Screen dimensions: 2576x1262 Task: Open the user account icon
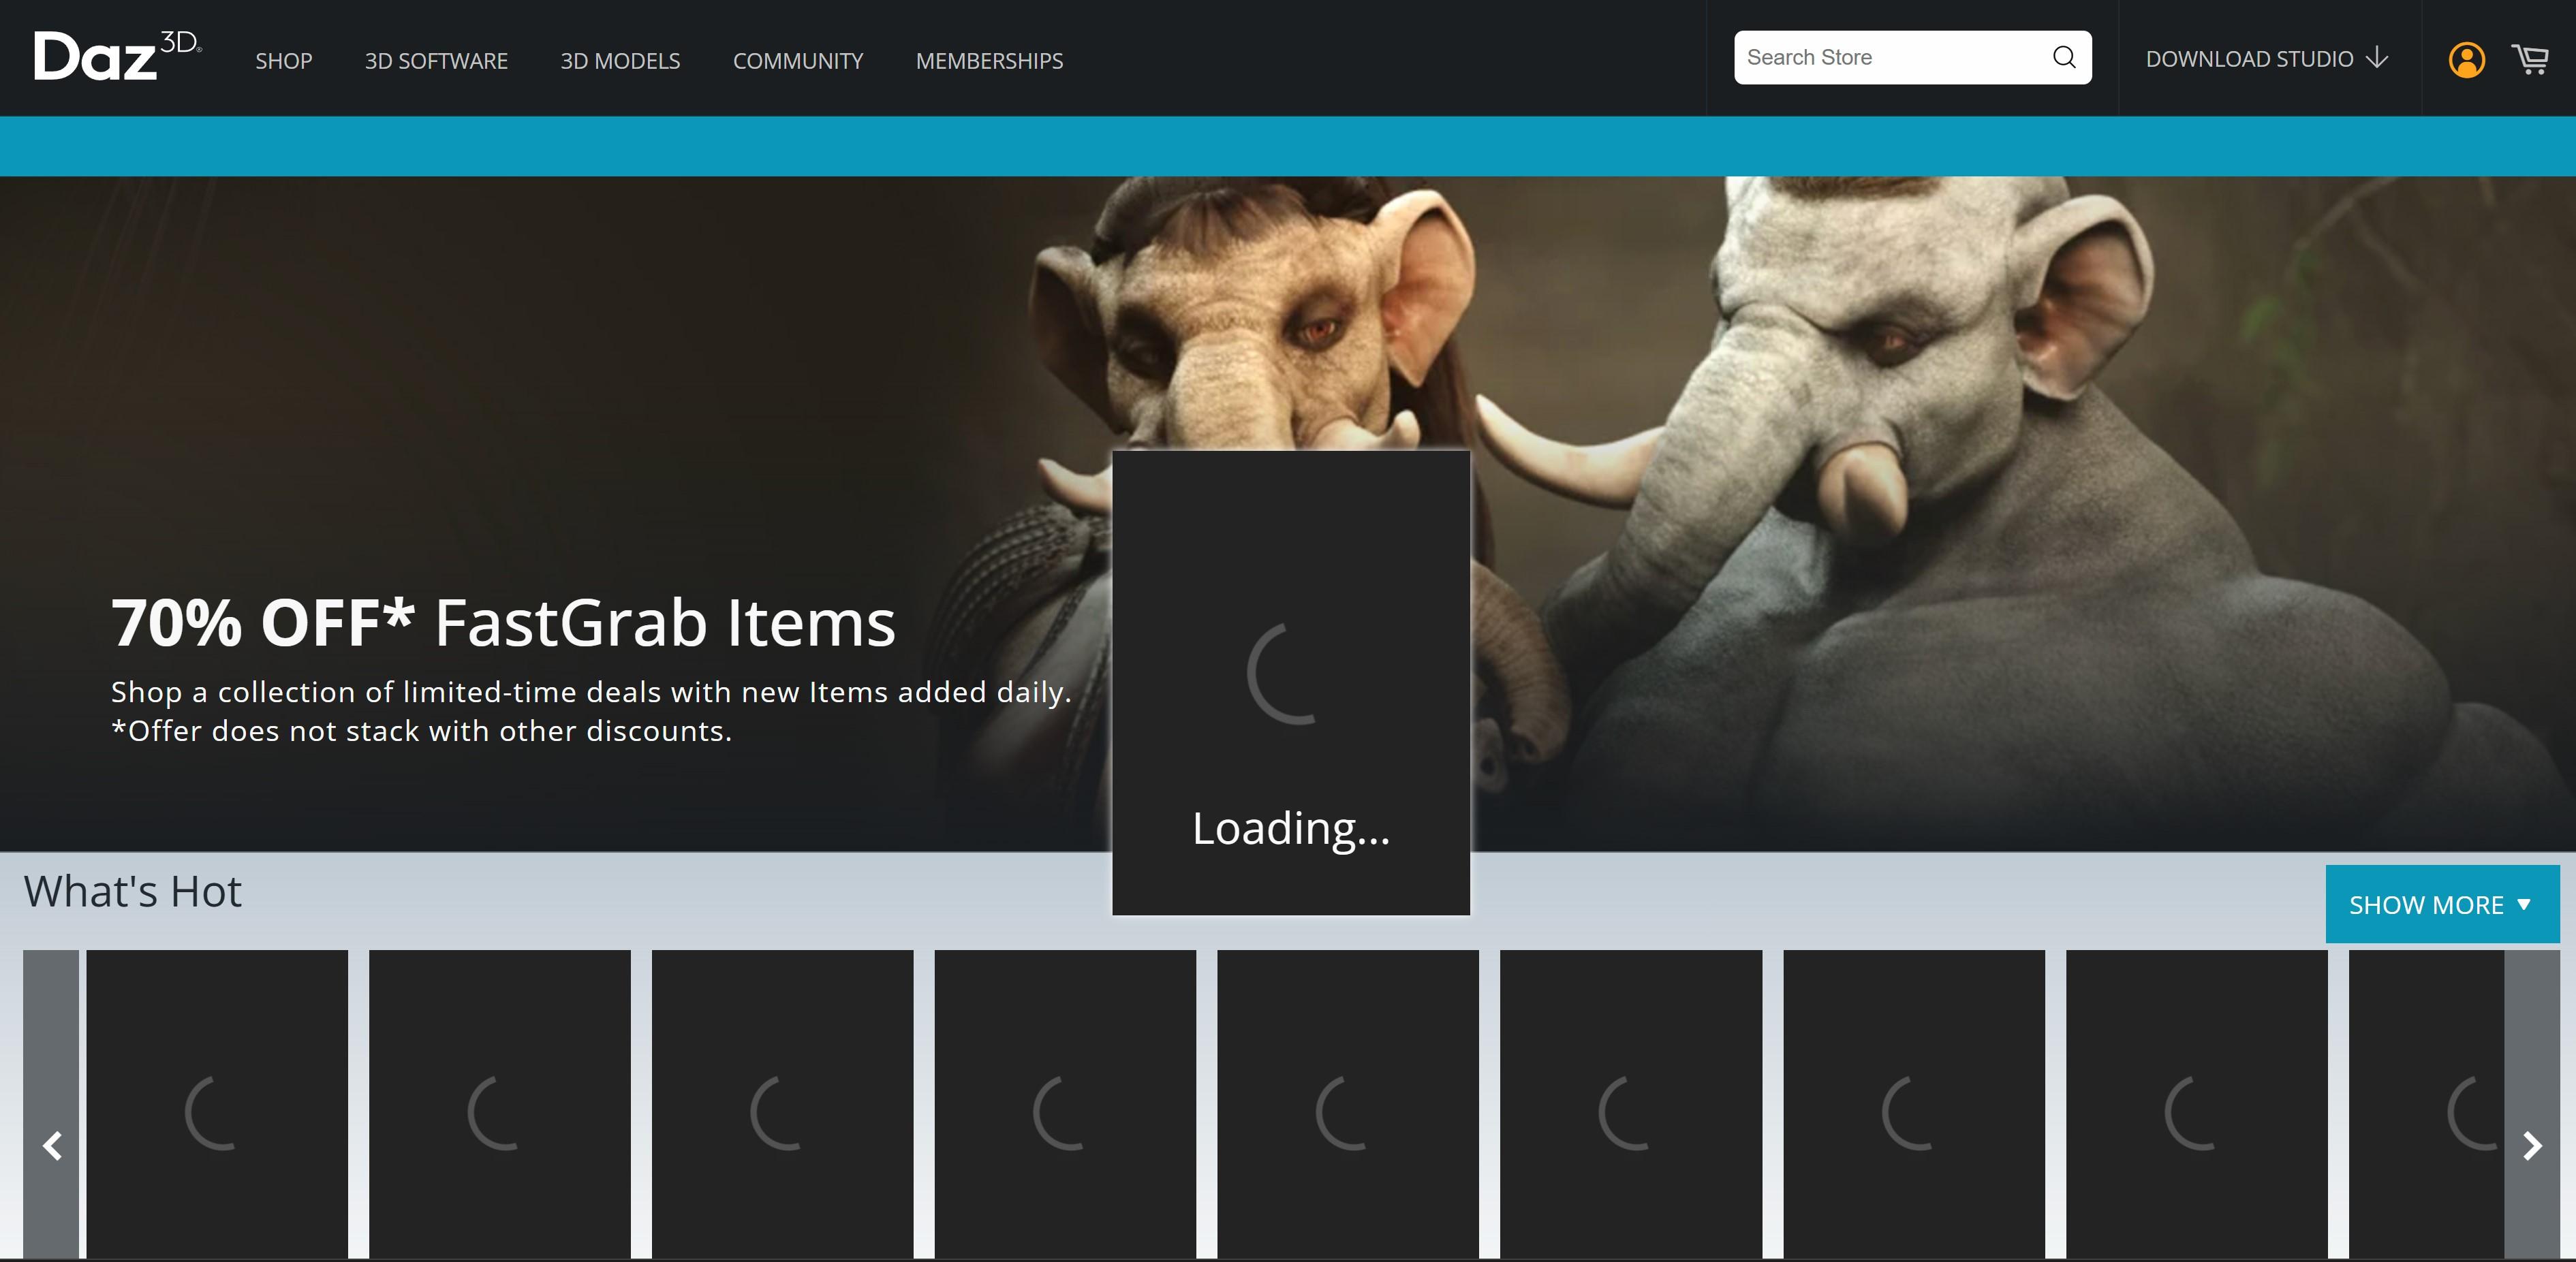pyautogui.click(x=2466, y=59)
